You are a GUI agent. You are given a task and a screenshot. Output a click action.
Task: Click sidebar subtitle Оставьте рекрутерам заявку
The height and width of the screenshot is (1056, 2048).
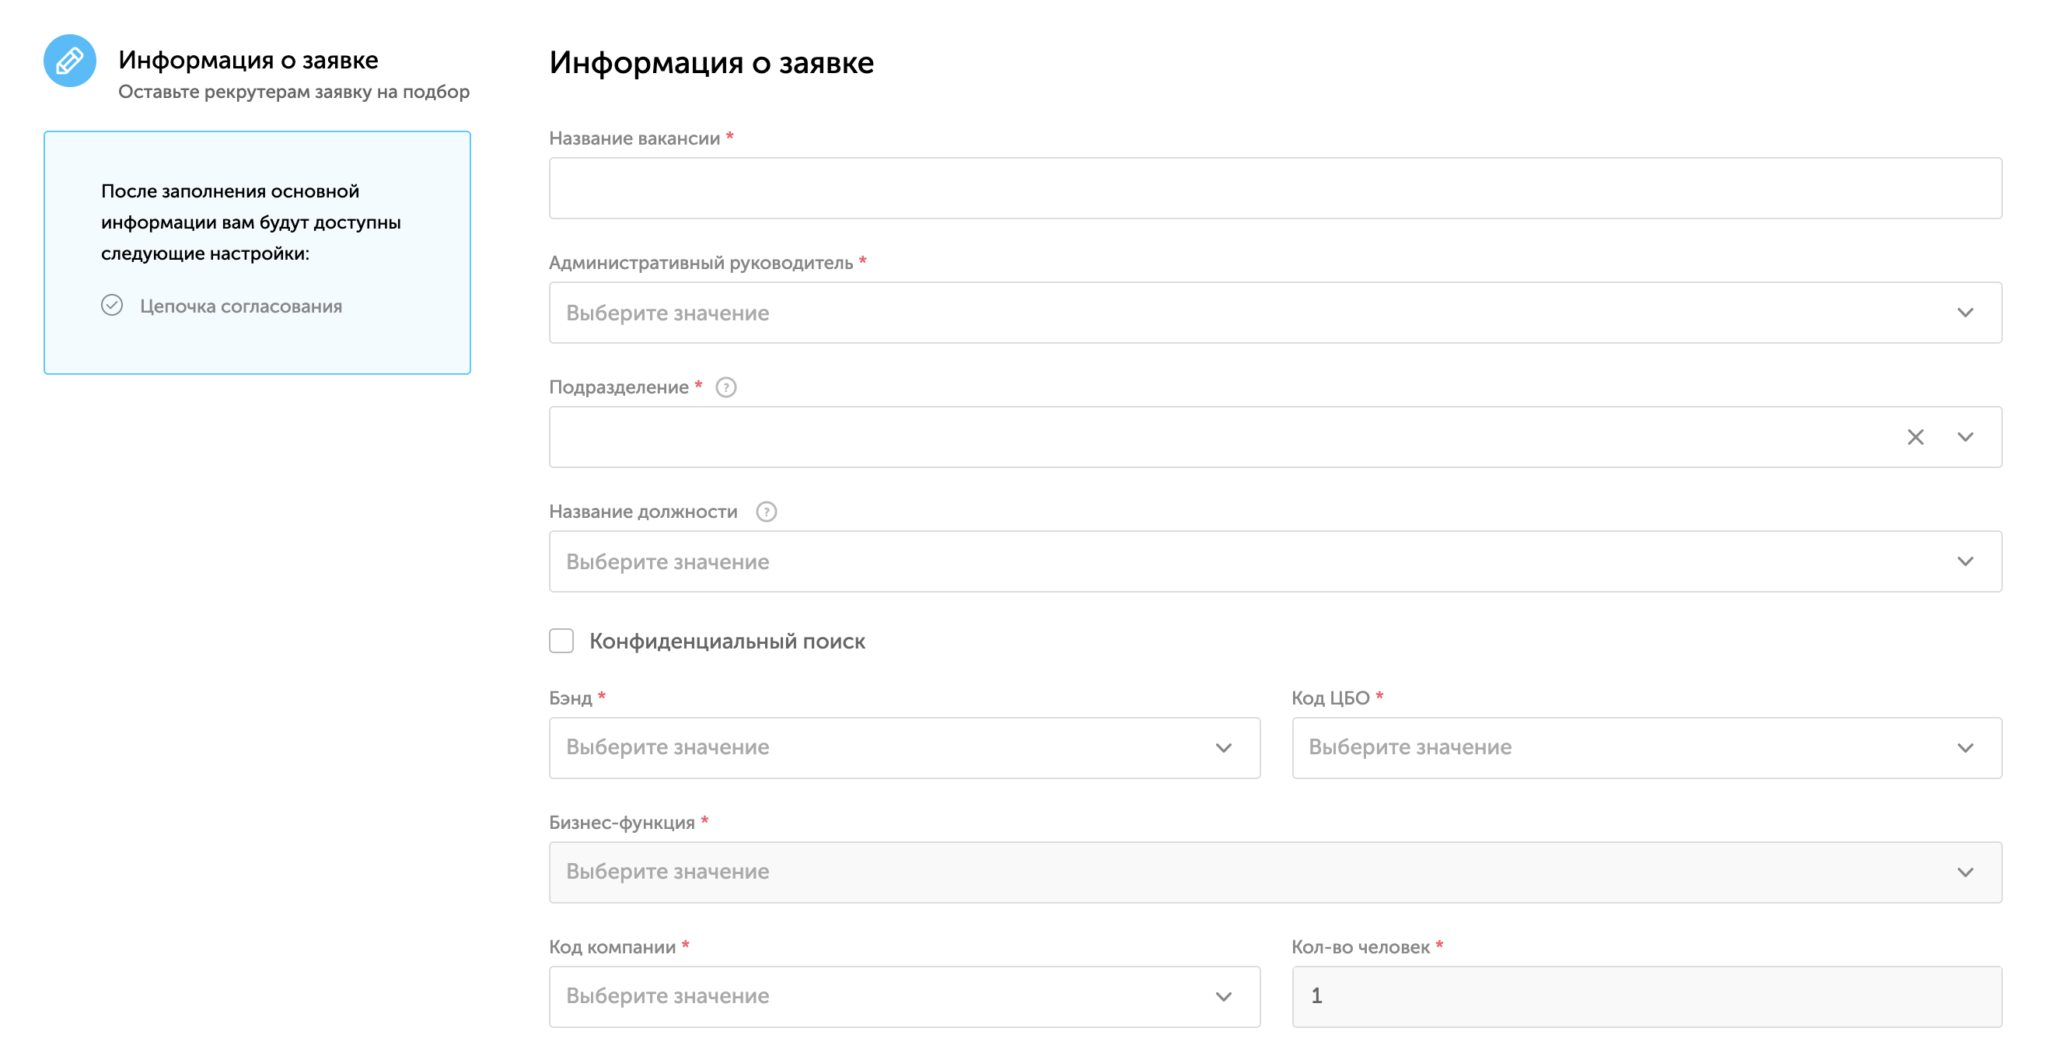tap(293, 92)
